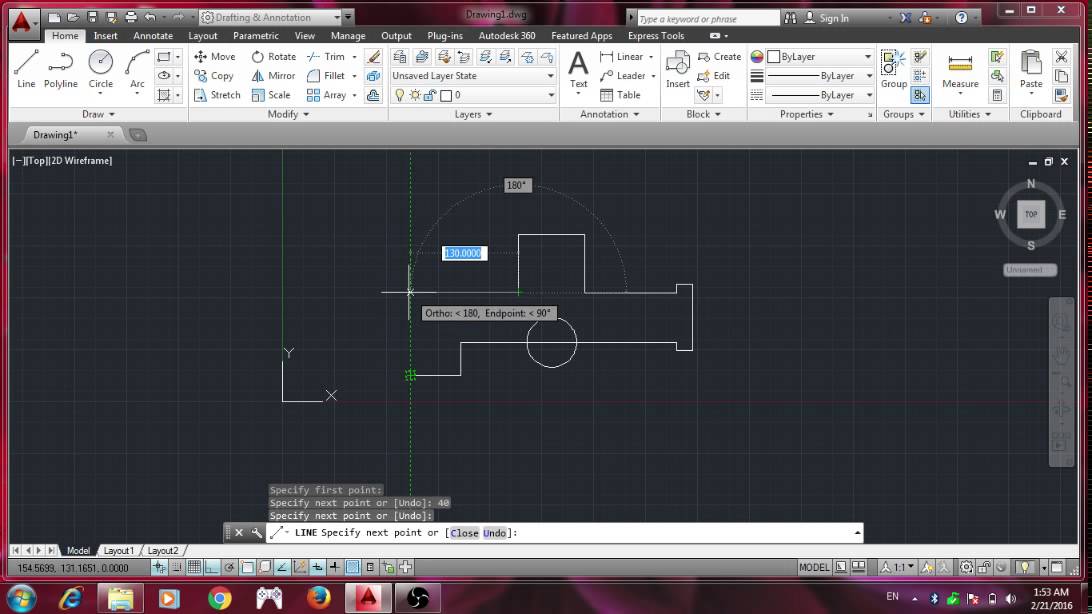Screen dimensions: 1092x614
Task: Select the Arc tool
Action: click(137, 69)
